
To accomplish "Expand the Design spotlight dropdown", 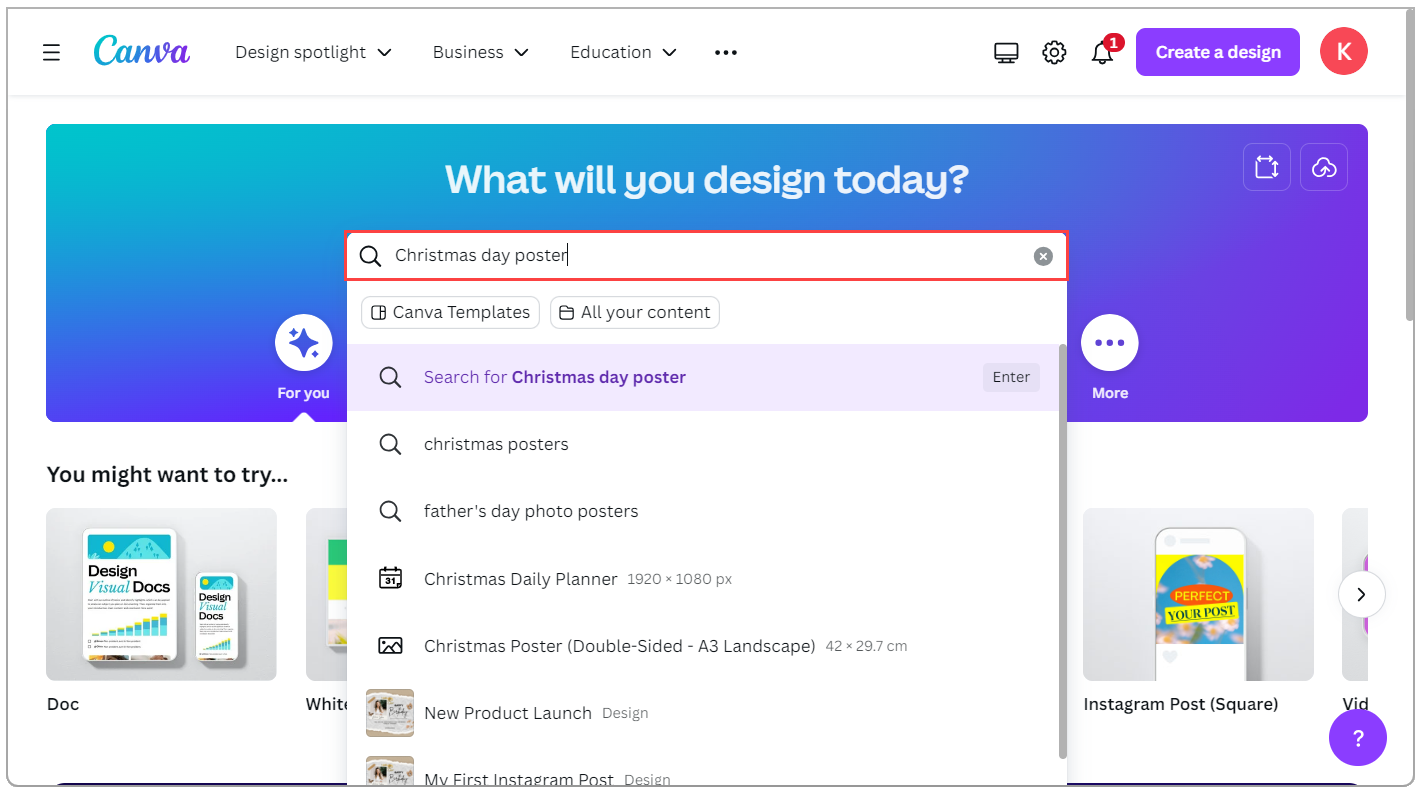I will (313, 51).
